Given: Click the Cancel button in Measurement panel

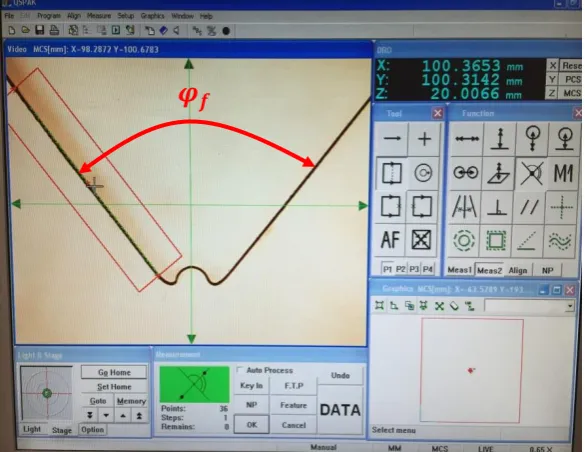Looking at the screenshot, I should 294,425.
